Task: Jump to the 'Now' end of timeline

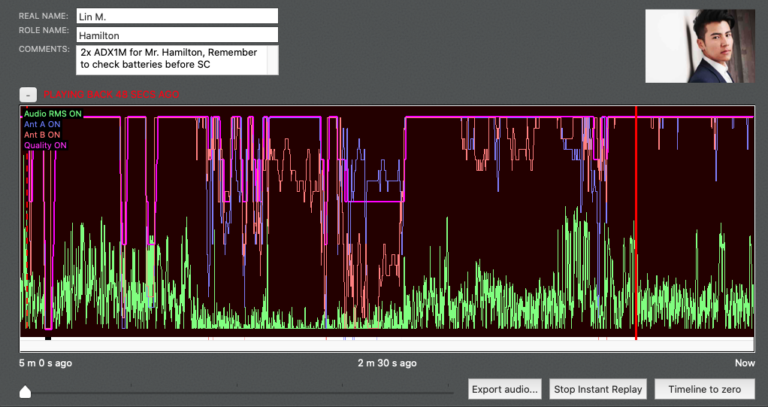Action: pos(745,362)
